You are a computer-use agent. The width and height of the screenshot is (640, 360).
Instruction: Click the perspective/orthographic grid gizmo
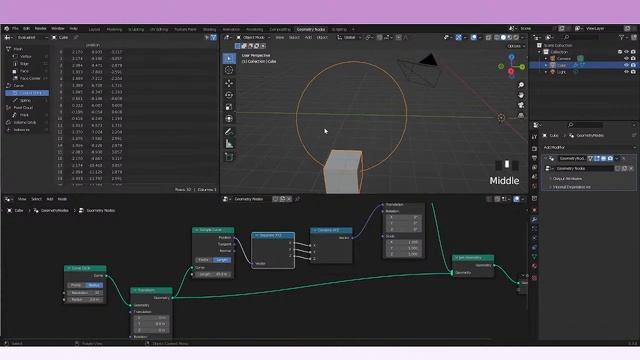tap(521, 116)
